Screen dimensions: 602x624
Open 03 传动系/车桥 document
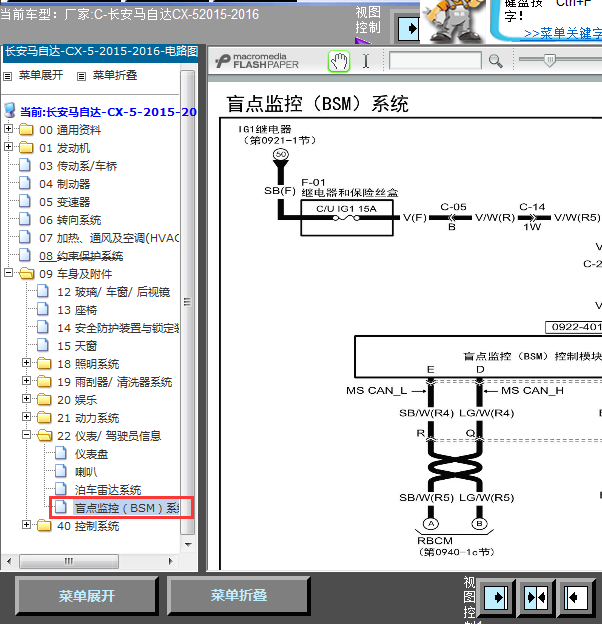tap(78, 166)
